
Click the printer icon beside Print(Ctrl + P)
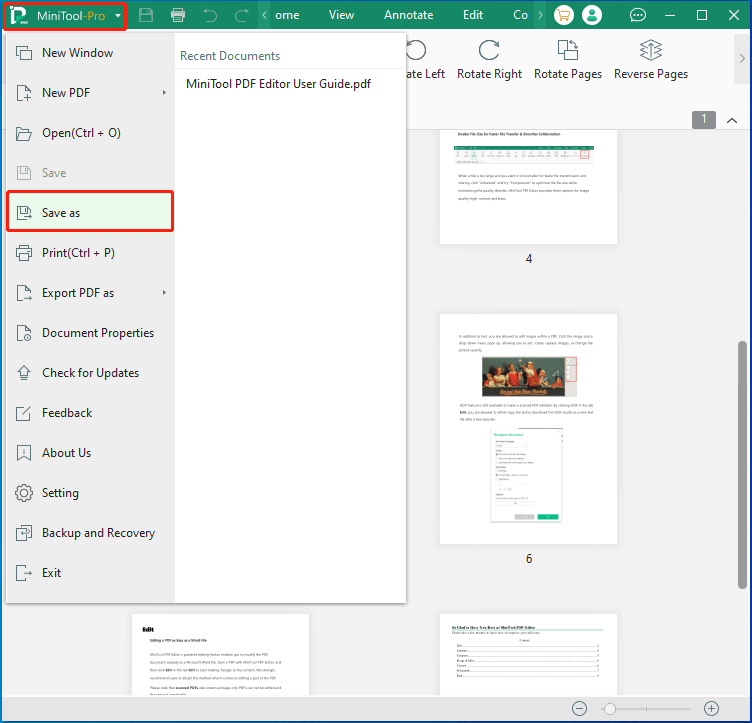(x=24, y=253)
